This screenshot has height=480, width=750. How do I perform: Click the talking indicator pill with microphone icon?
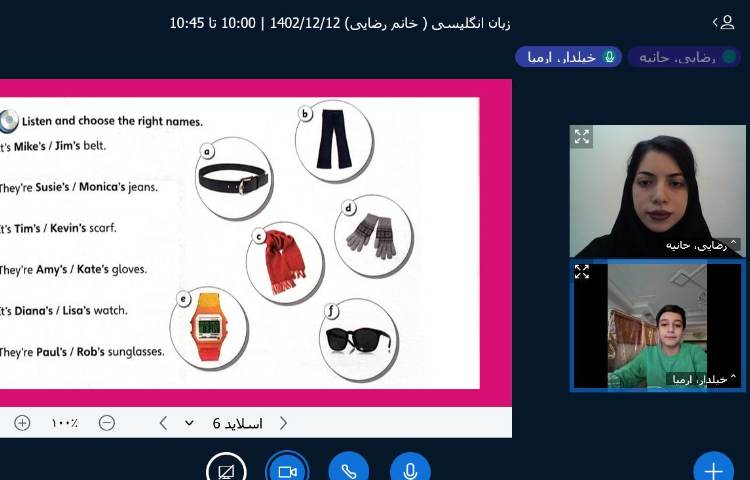568,57
